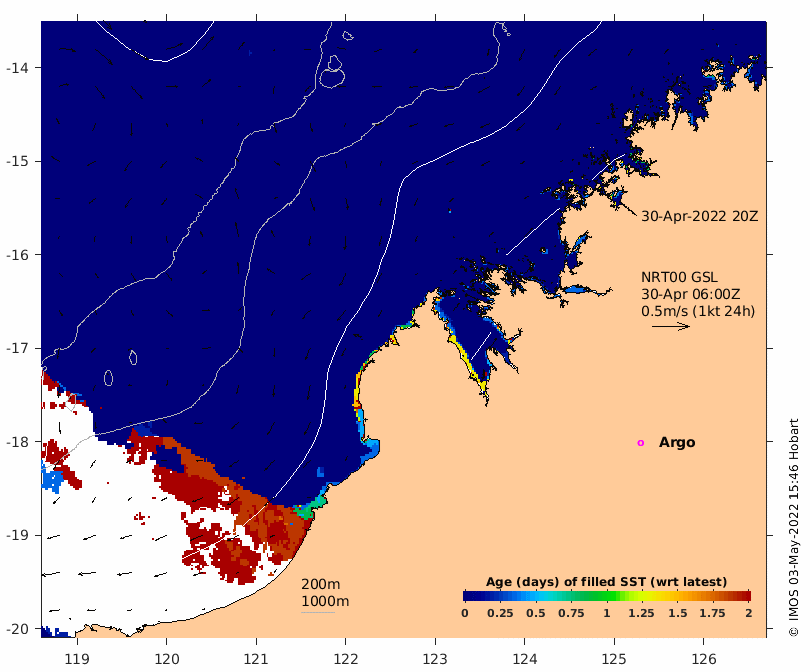This screenshot has height=672, width=810.
Task: Click the longitude axis label '124'
Action: click(525, 659)
